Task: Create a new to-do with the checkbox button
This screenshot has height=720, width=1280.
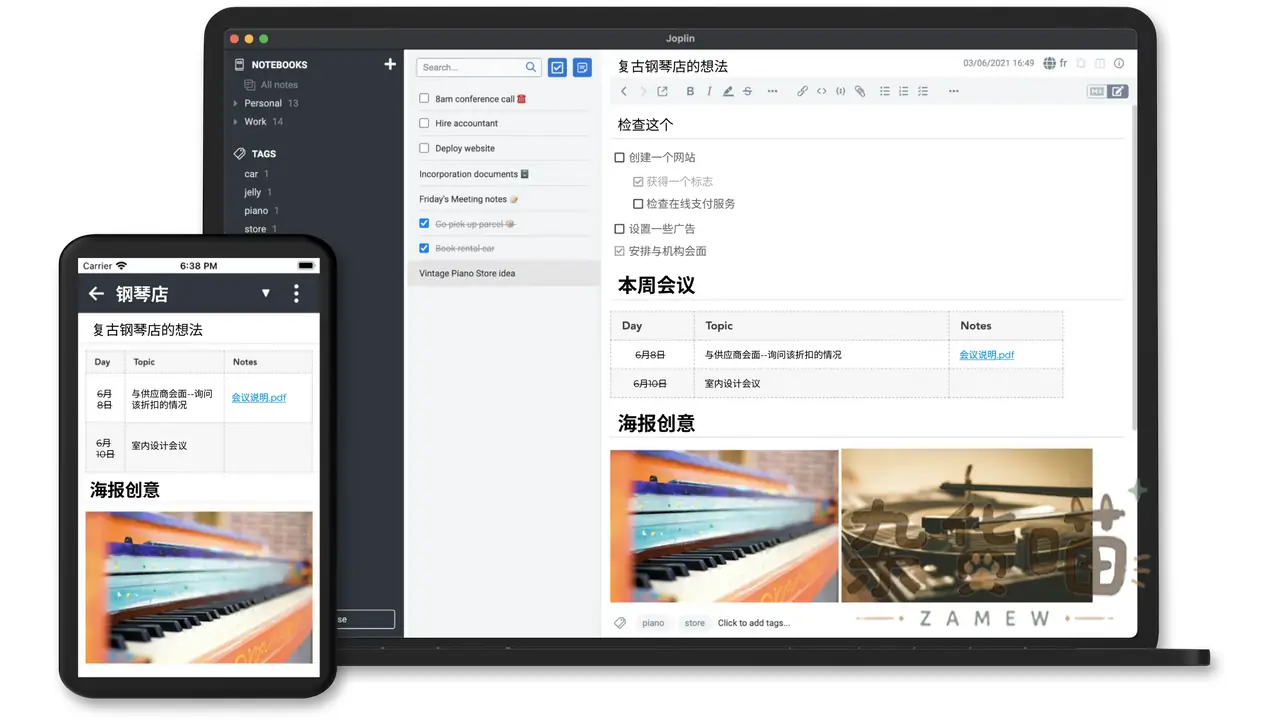Action: (x=558, y=67)
